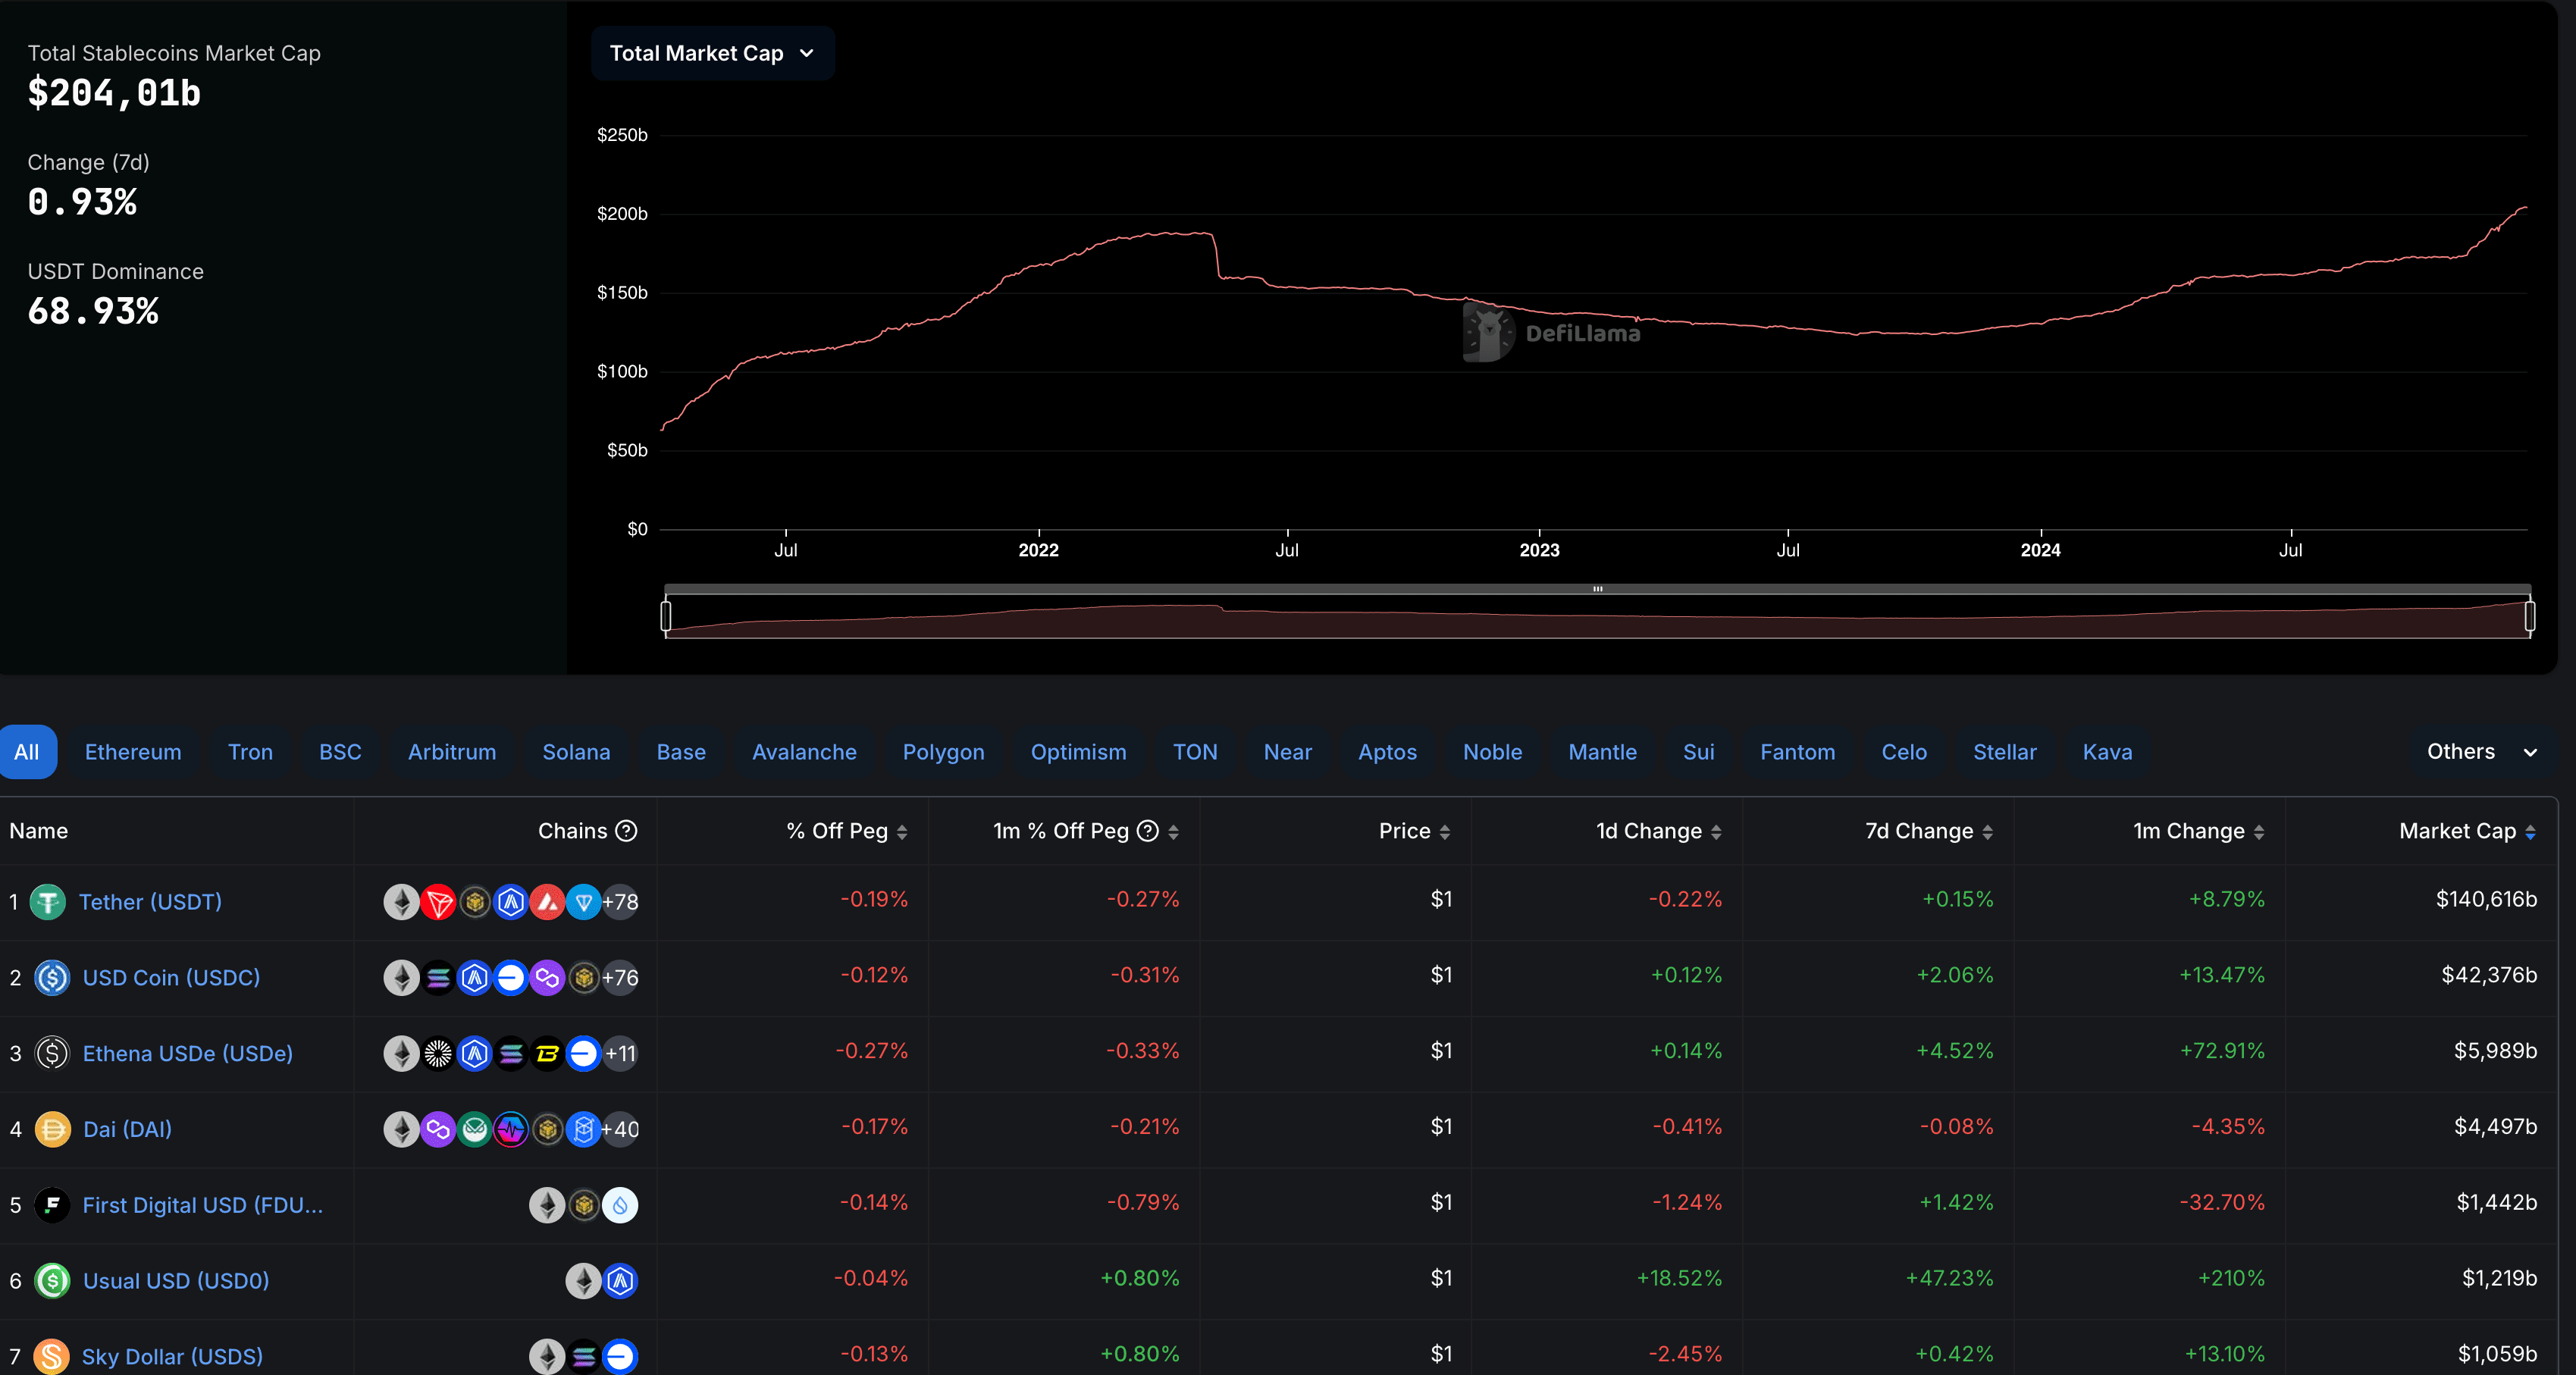The width and height of the screenshot is (2576, 1375).
Task: Click the Dai coin logo
Action: coord(52,1129)
